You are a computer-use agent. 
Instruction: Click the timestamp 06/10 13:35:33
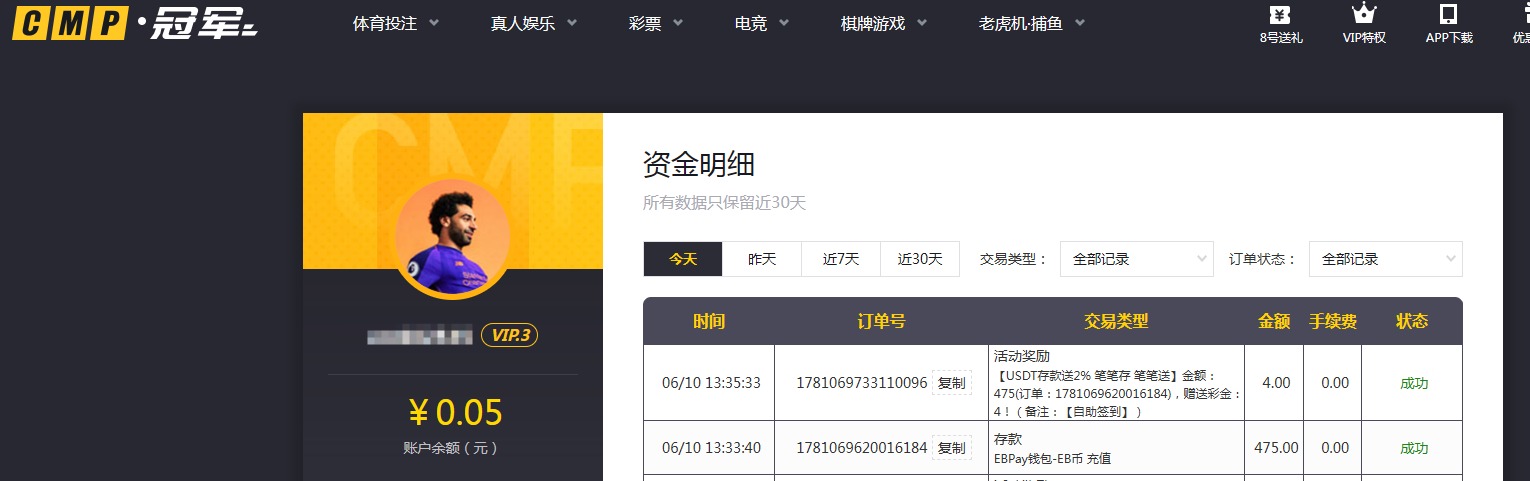tap(711, 383)
